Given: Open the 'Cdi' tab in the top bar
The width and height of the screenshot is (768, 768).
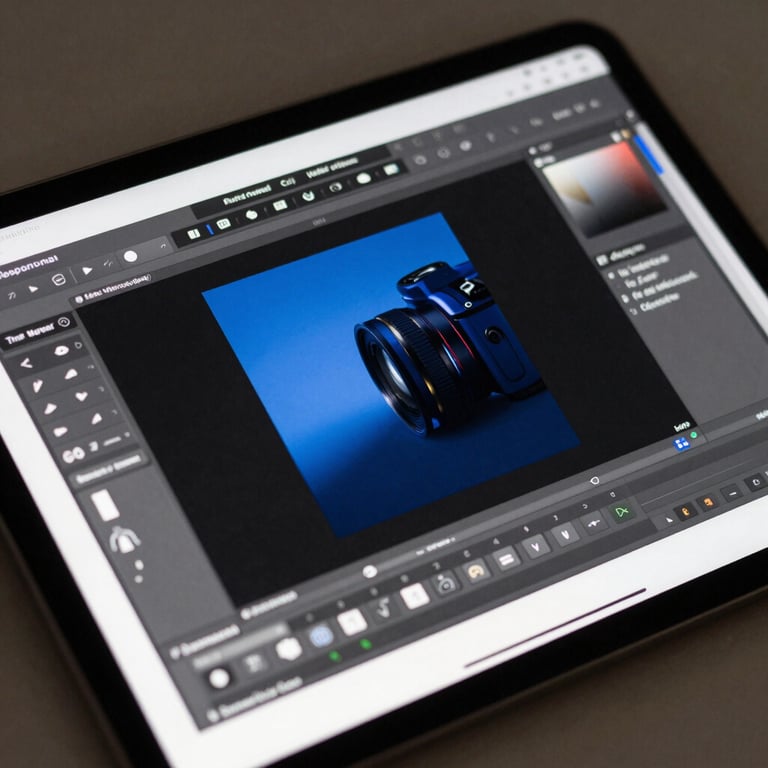Looking at the screenshot, I should pos(288,182).
